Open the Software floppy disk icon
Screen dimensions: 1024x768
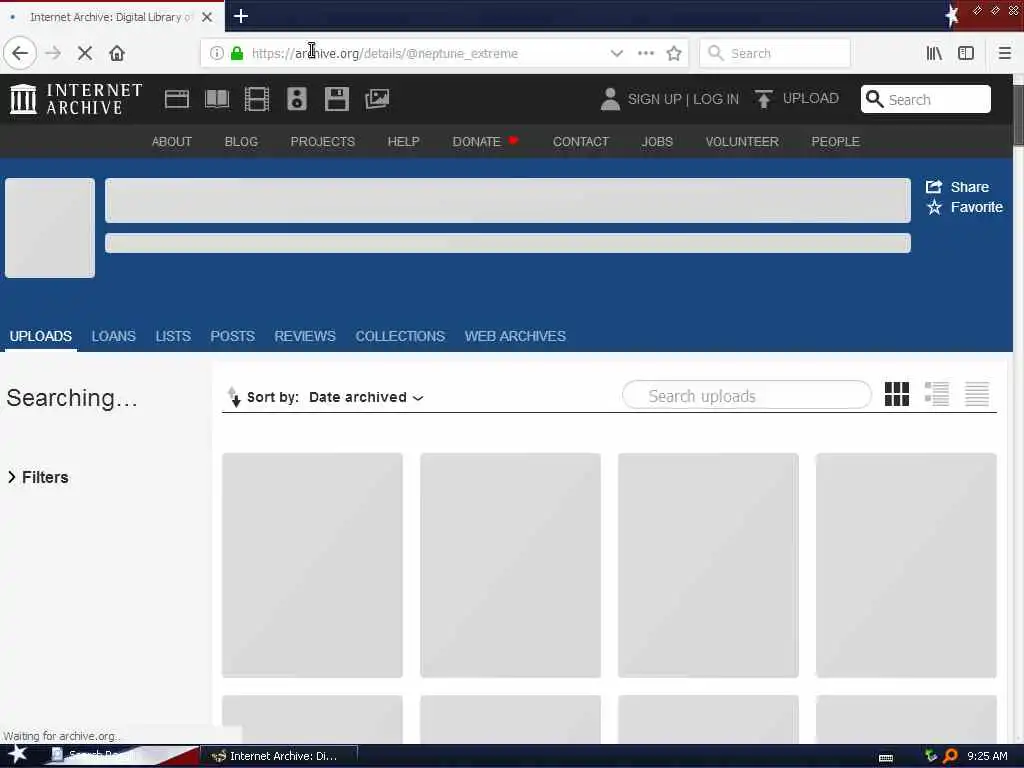337,99
